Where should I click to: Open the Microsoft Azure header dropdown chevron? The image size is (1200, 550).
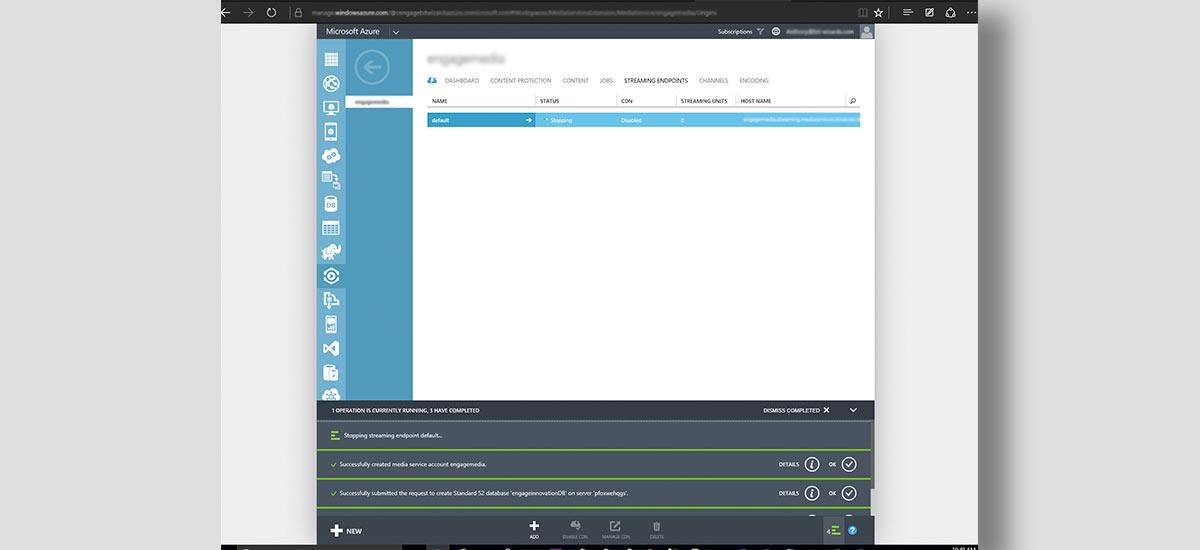[x=395, y=32]
